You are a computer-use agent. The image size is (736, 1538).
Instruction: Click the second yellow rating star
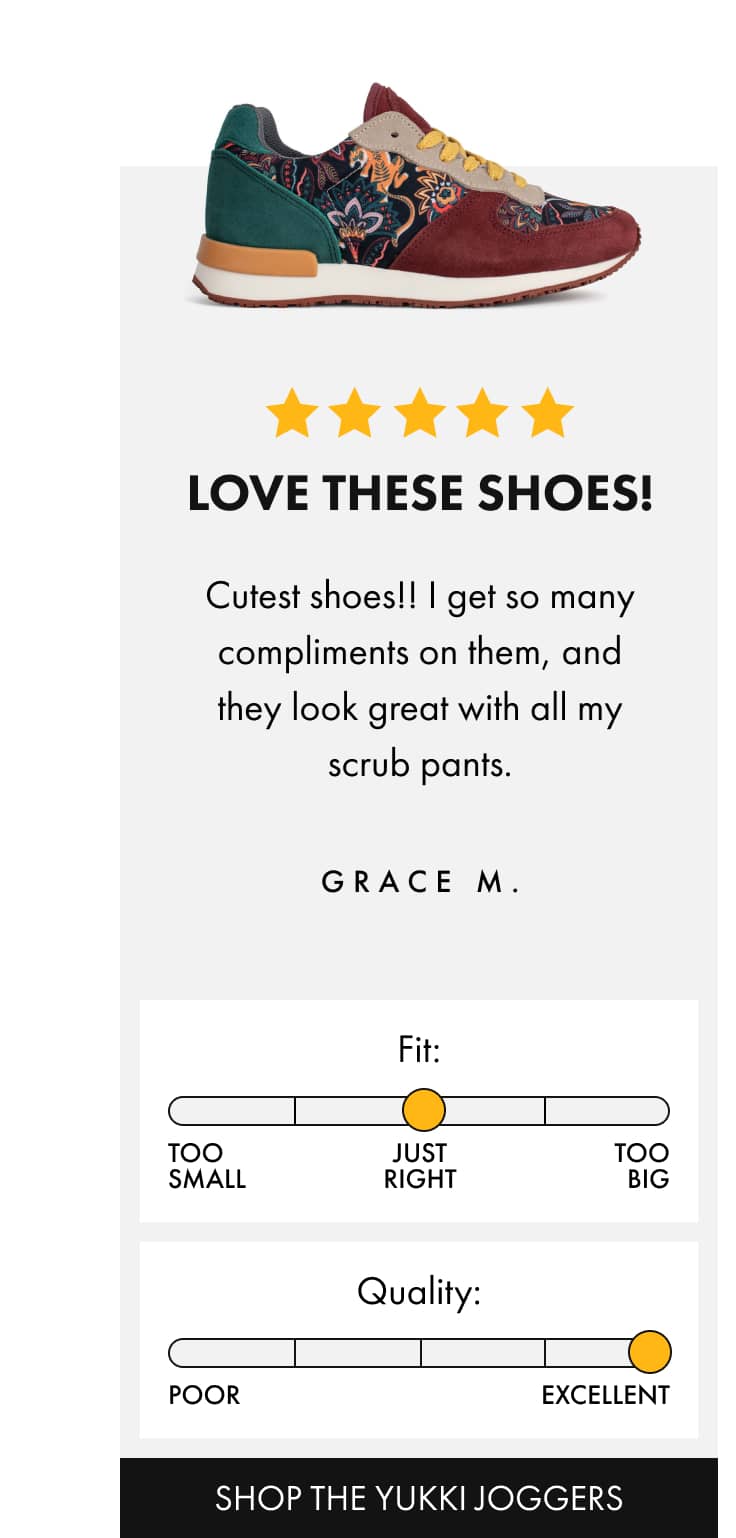[355, 414]
